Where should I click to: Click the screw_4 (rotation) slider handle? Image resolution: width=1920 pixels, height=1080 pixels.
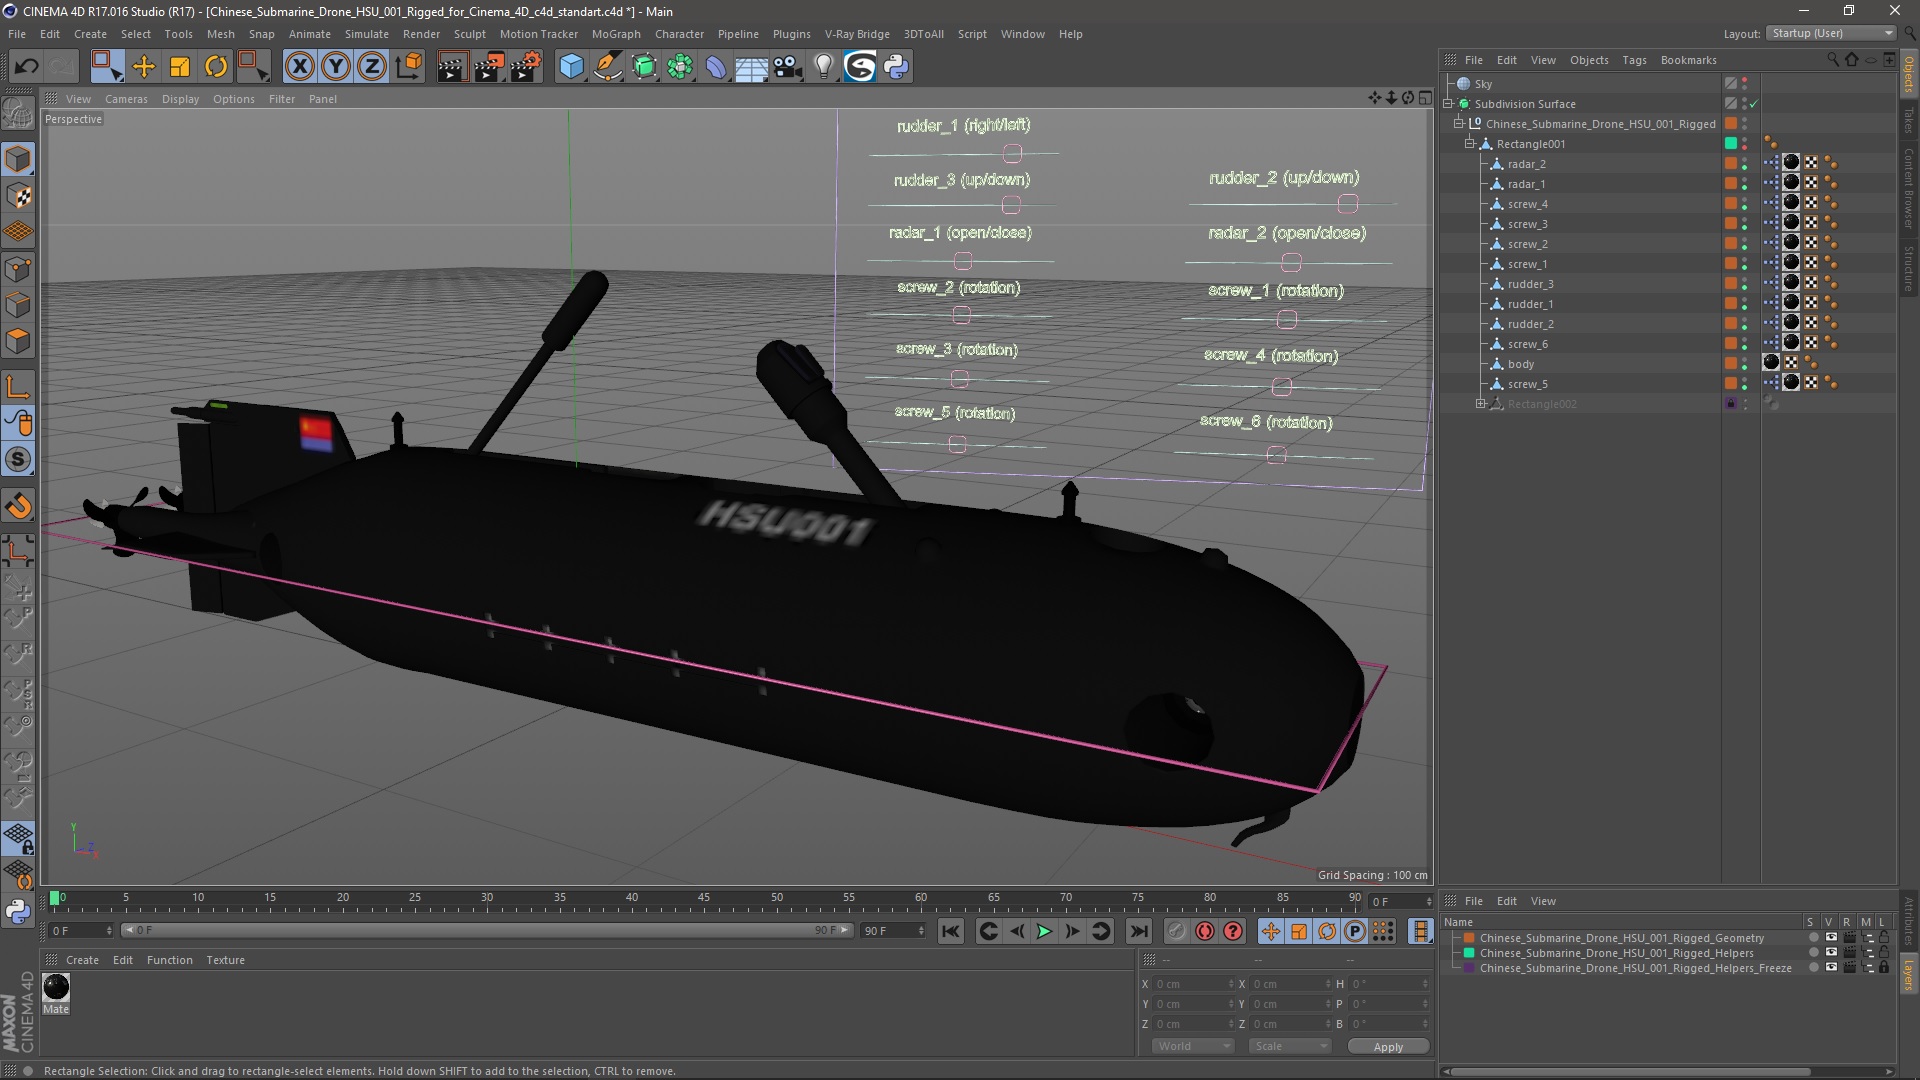pos(1281,386)
